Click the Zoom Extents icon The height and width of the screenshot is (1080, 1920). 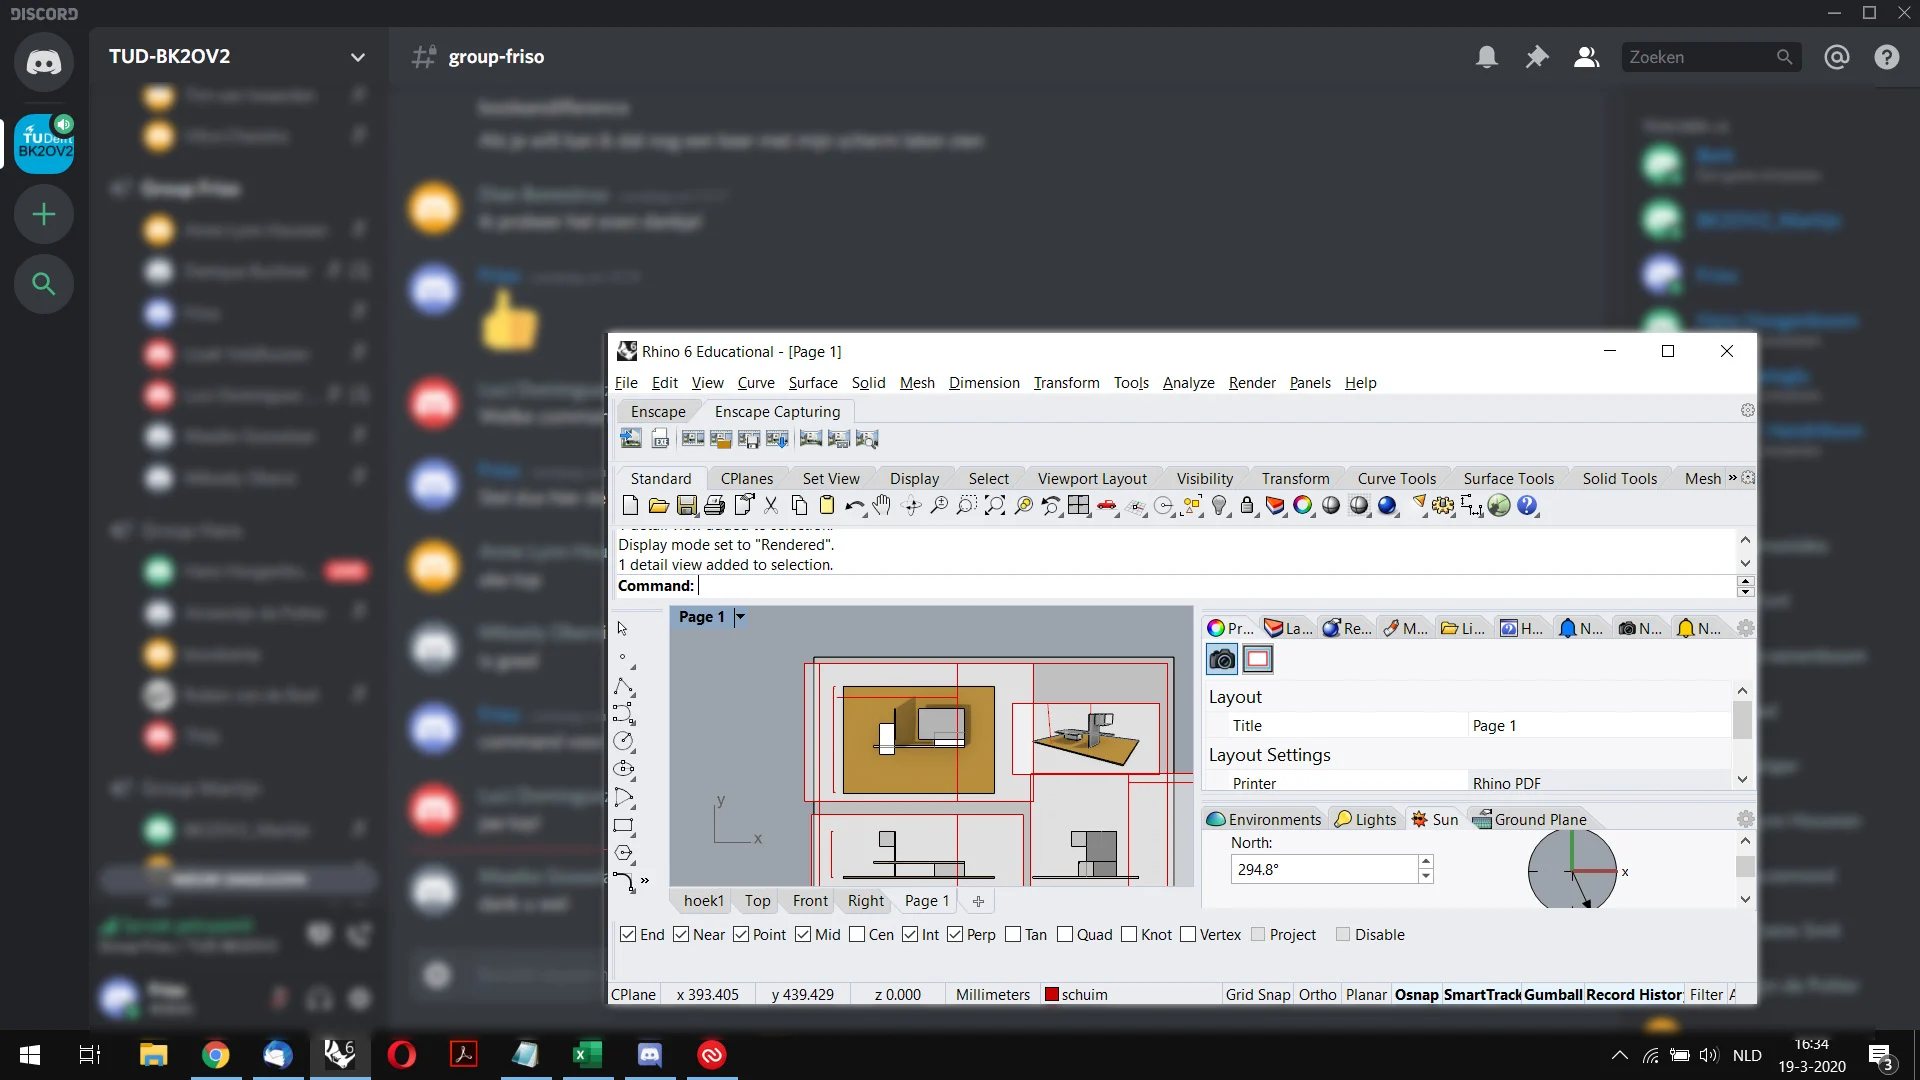coord(994,506)
